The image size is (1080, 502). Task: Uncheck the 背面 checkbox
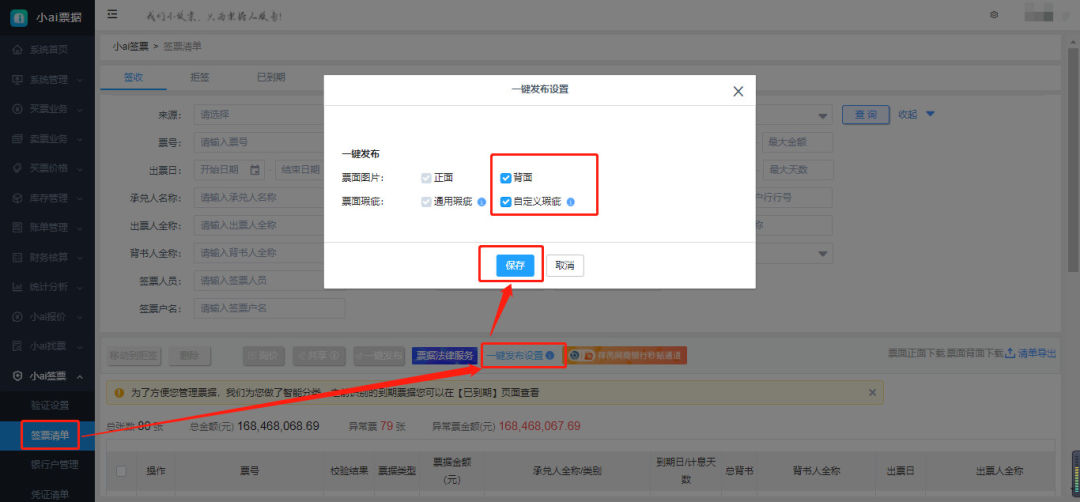pyautogui.click(x=506, y=178)
